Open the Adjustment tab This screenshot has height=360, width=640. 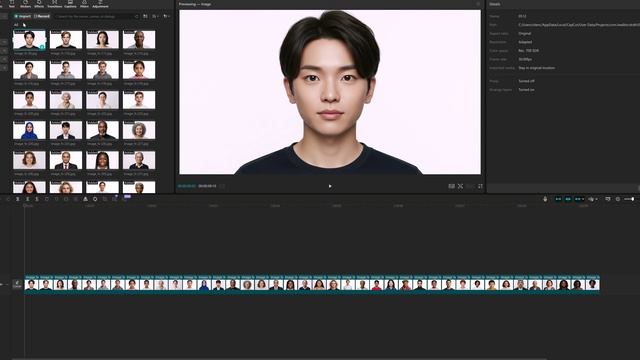click(x=100, y=4)
